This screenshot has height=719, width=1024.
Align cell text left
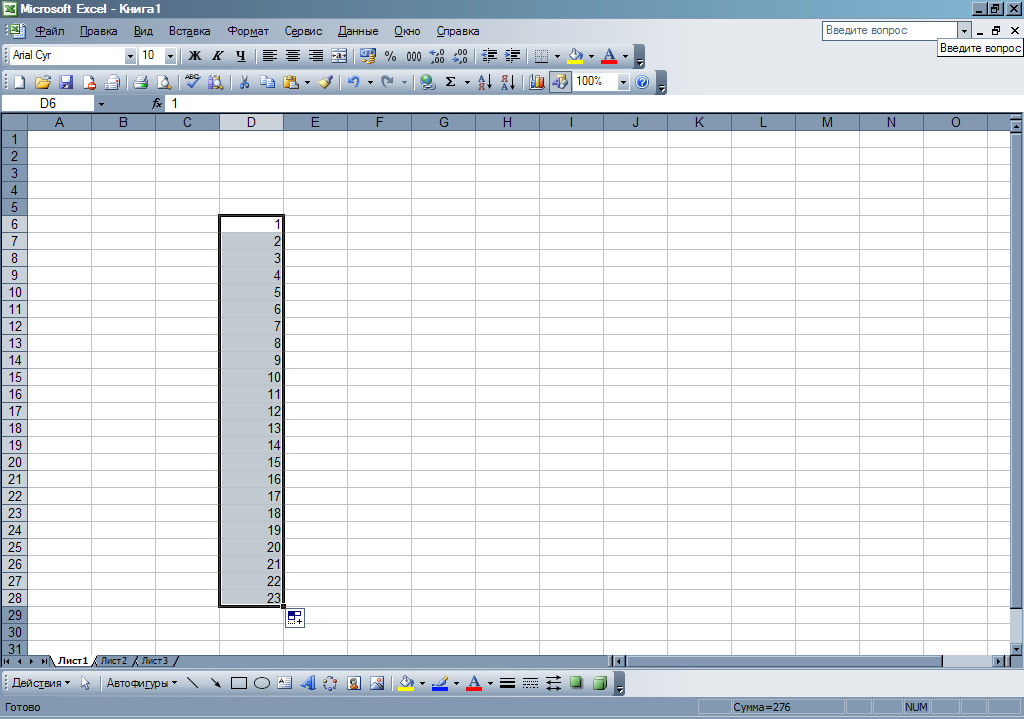pyautogui.click(x=270, y=56)
